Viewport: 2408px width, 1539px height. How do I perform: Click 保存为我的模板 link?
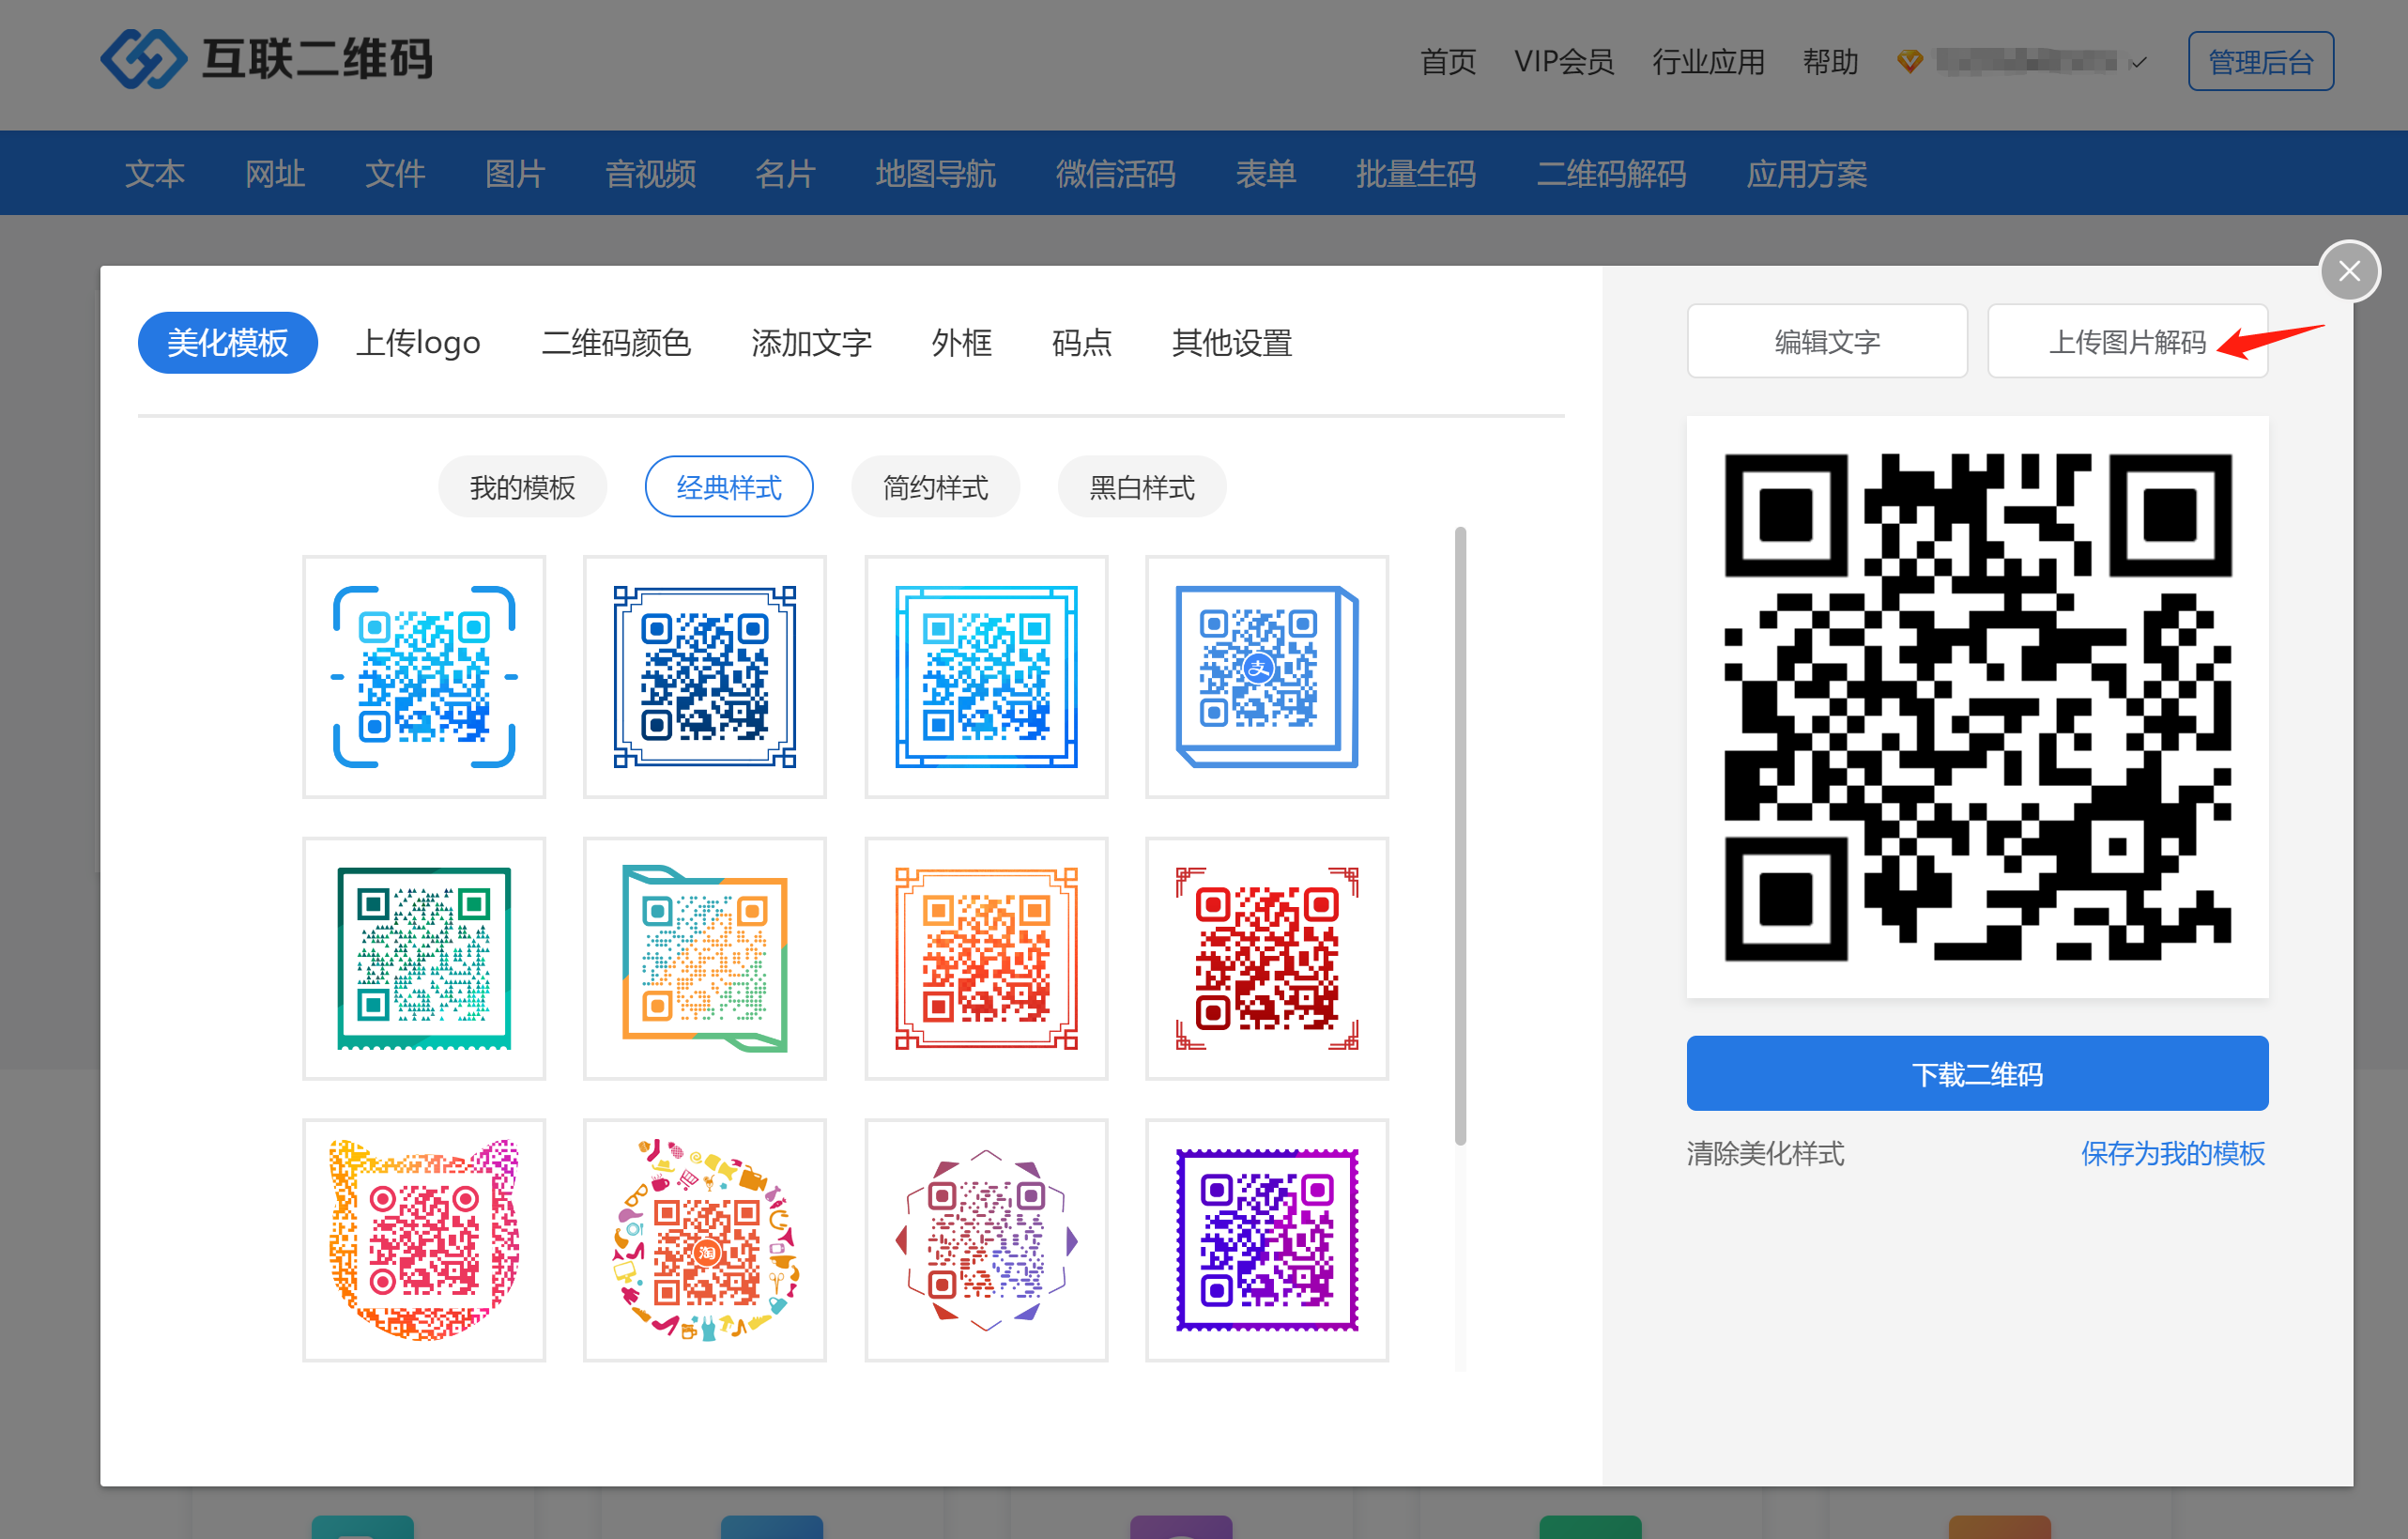click(2172, 1154)
